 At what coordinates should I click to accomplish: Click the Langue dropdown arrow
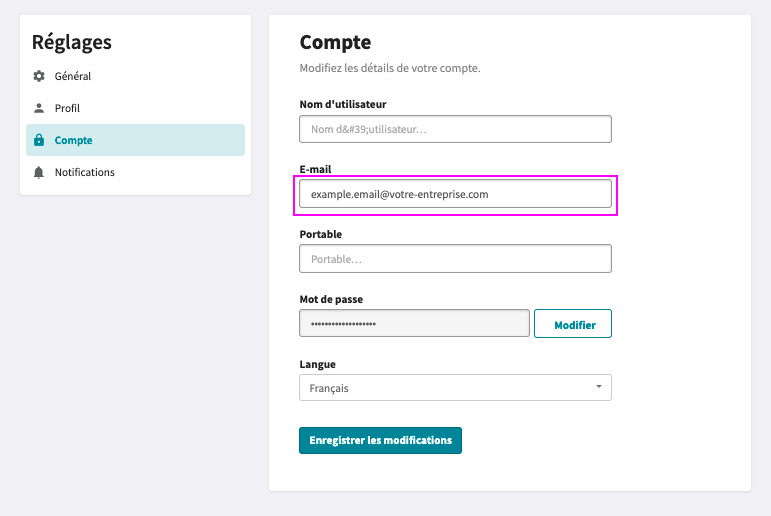pyautogui.click(x=599, y=387)
